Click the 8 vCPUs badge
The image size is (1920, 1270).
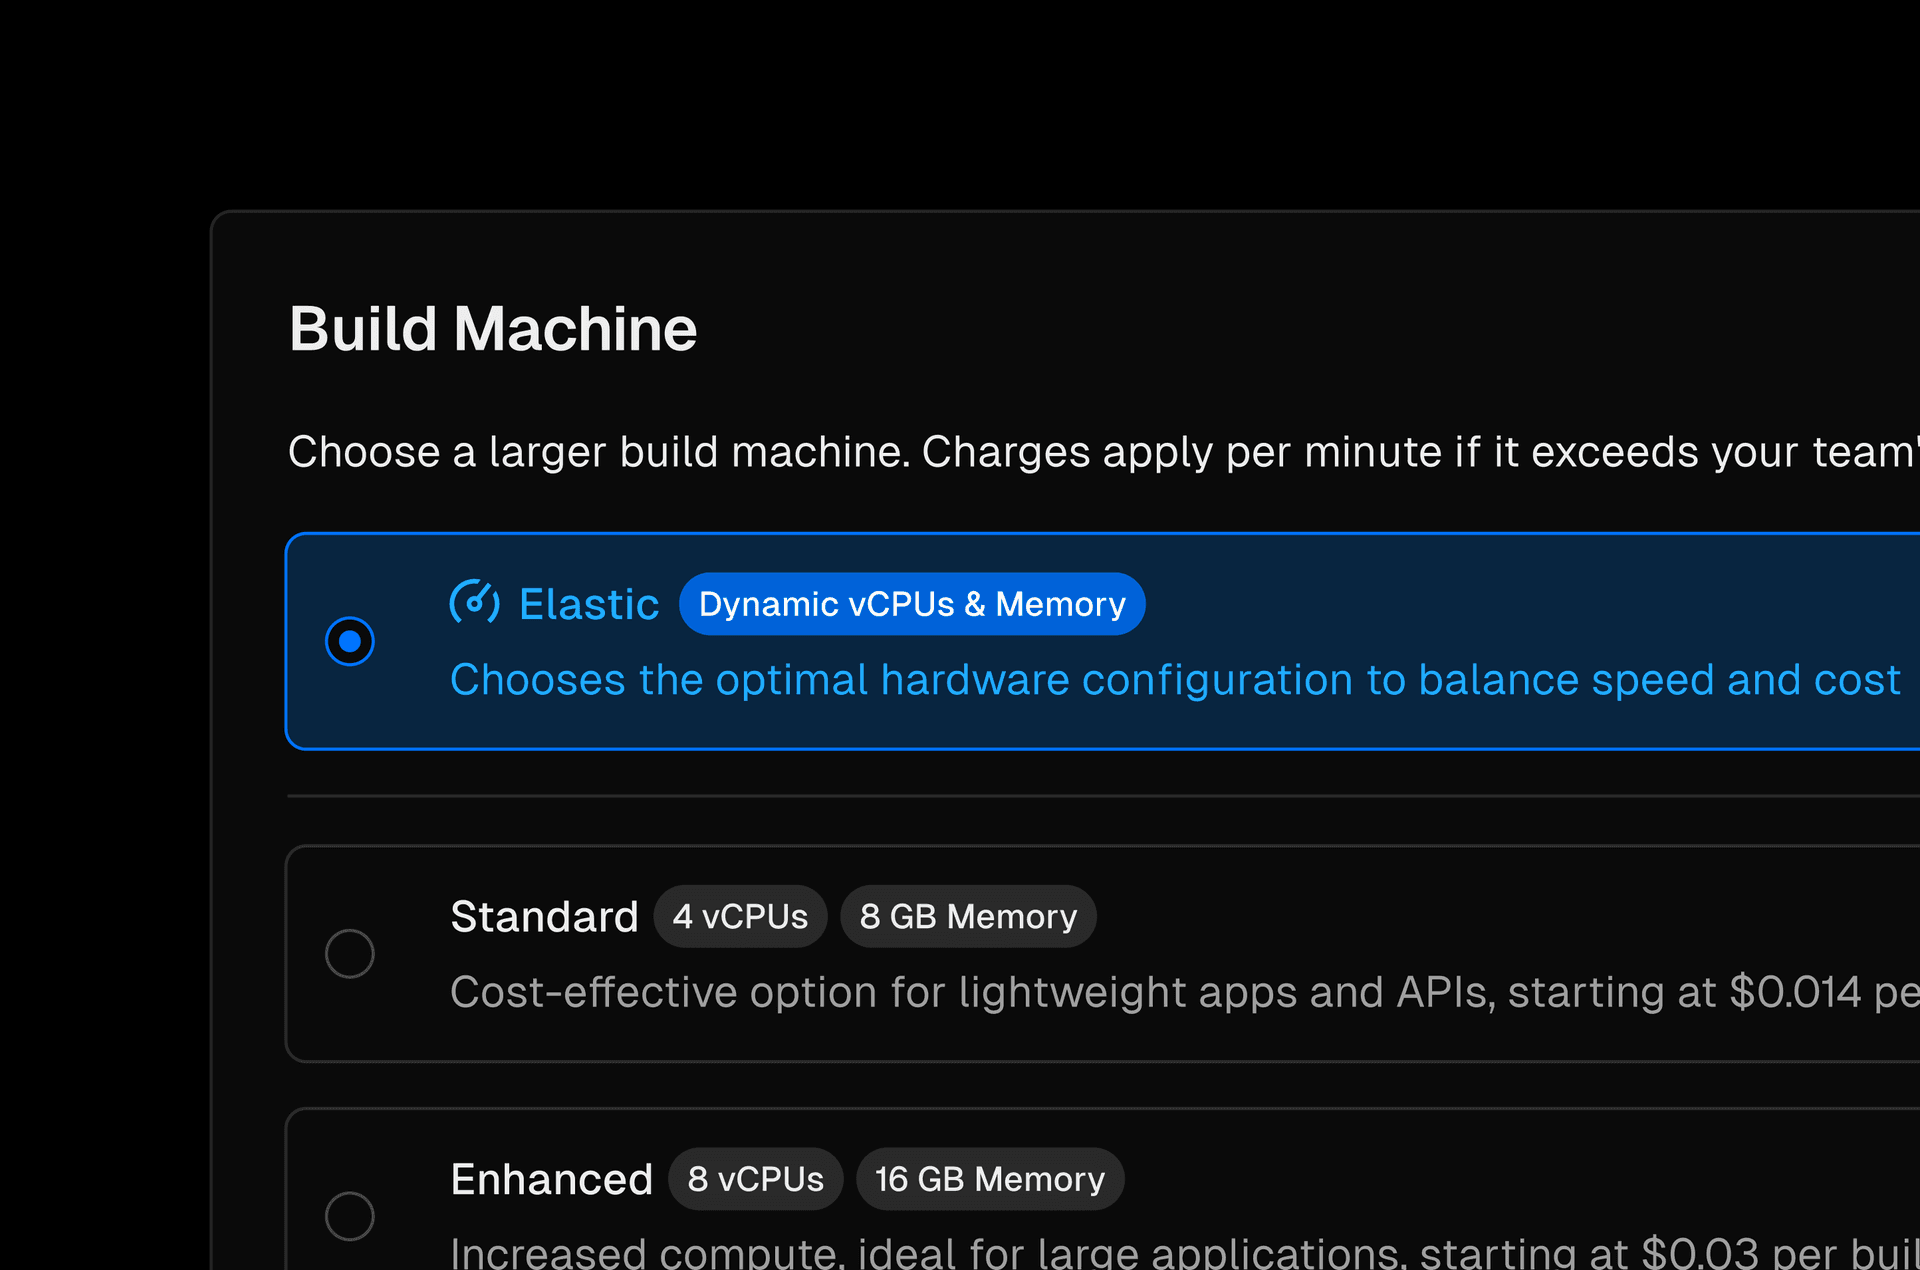click(755, 1179)
